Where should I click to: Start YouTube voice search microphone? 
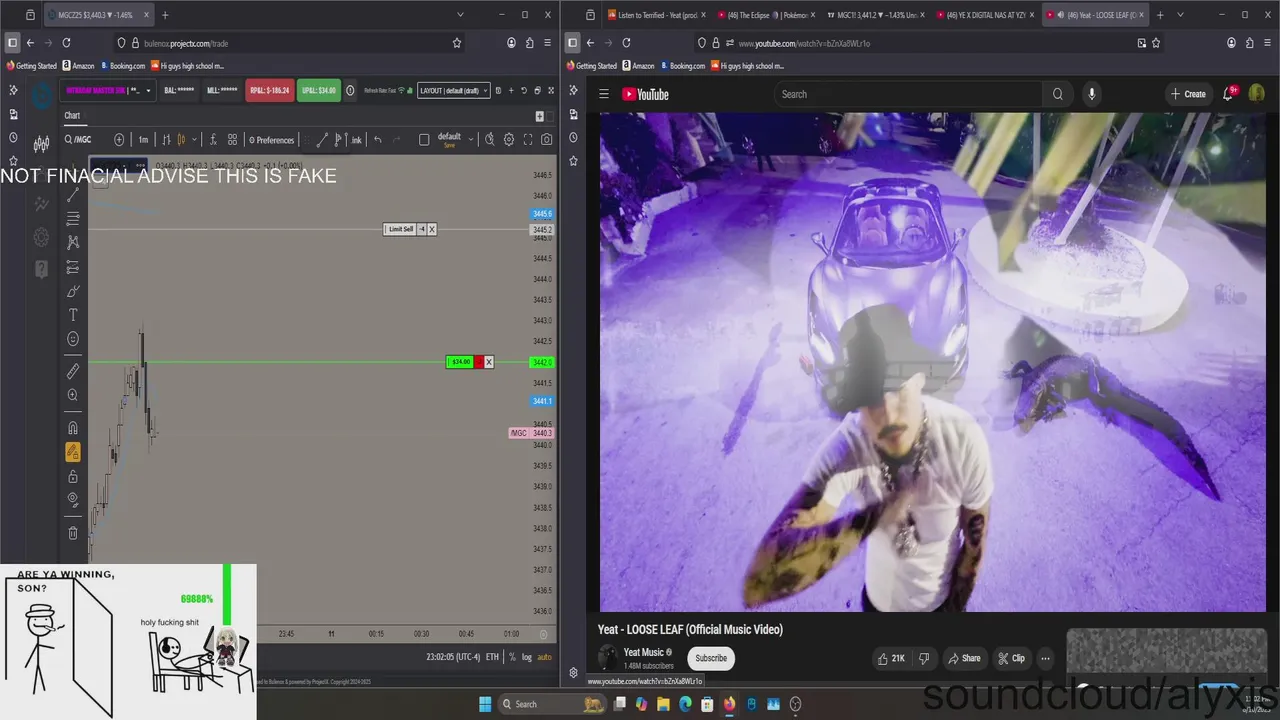click(x=1091, y=94)
